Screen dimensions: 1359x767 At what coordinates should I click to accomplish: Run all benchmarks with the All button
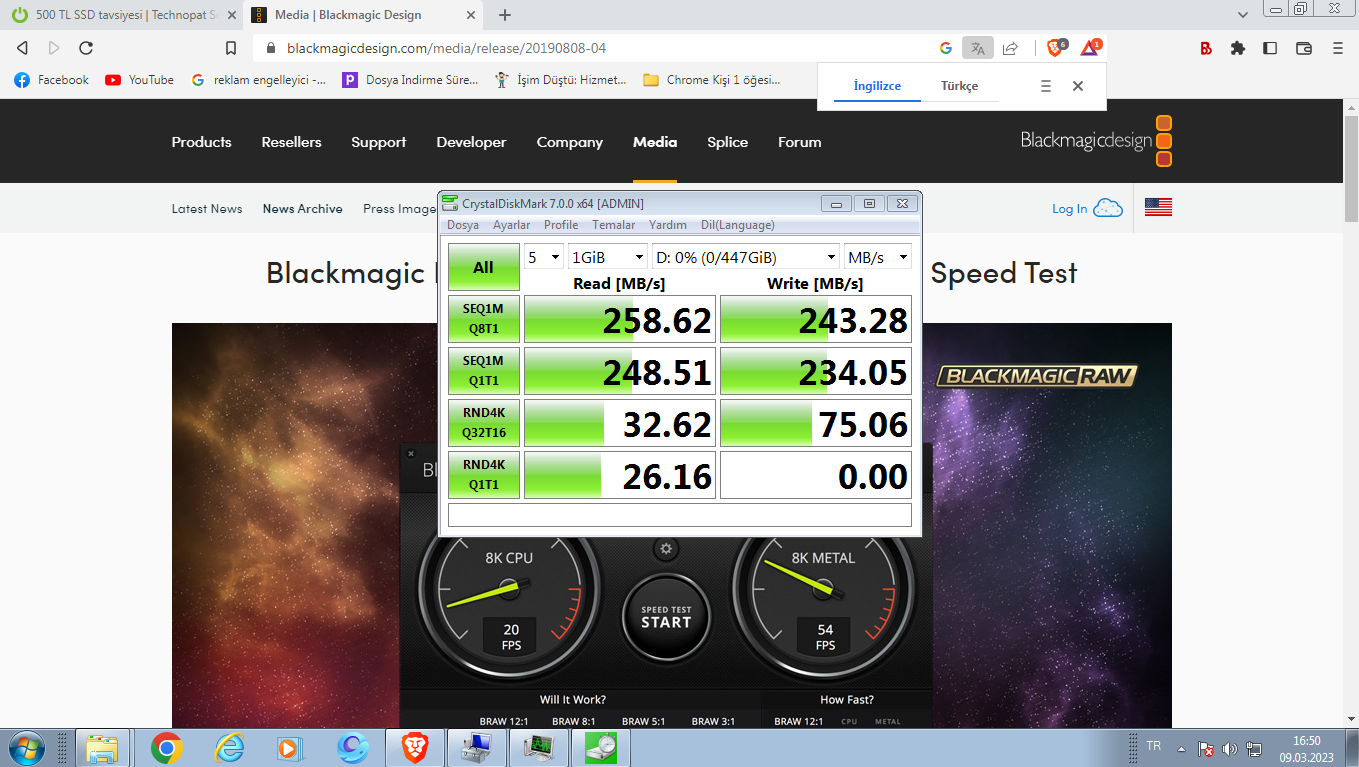click(x=484, y=267)
